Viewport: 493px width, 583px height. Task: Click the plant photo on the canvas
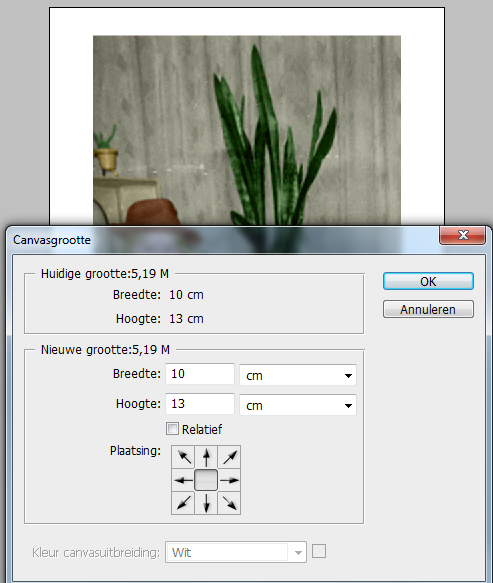tap(247, 130)
